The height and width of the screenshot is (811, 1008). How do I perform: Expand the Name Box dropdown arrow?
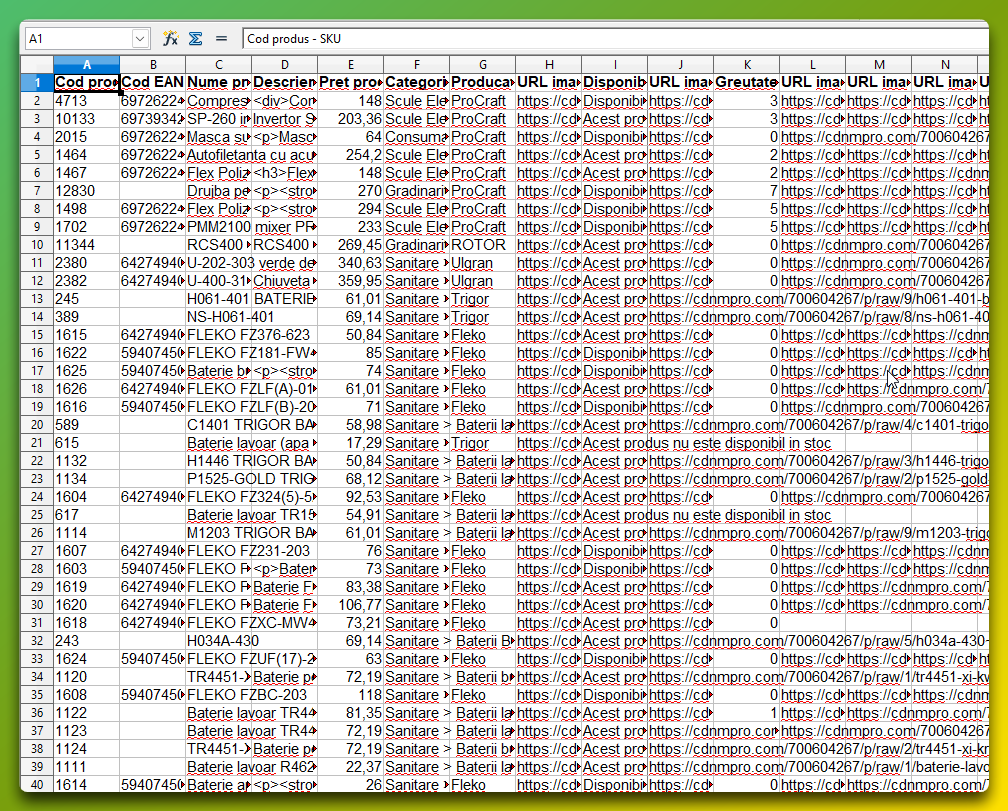[140, 38]
